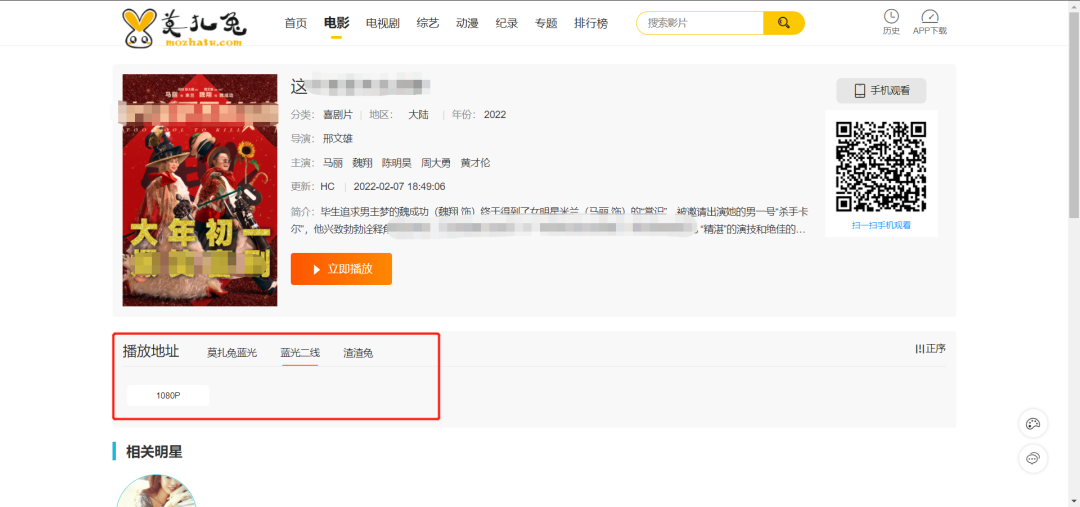Click actor 魏翔 link
This screenshot has height=507, width=1080.
point(362,163)
